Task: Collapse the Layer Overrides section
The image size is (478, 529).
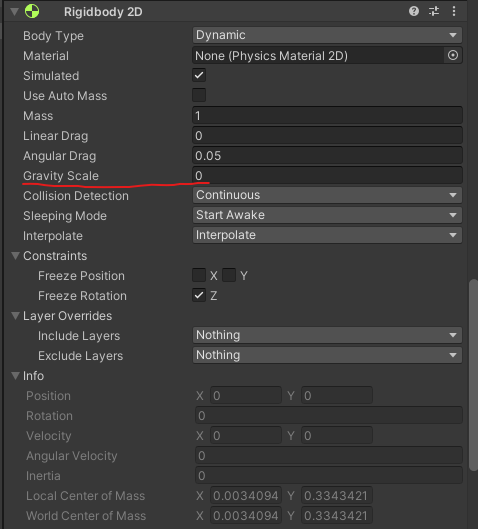Action: 15,315
